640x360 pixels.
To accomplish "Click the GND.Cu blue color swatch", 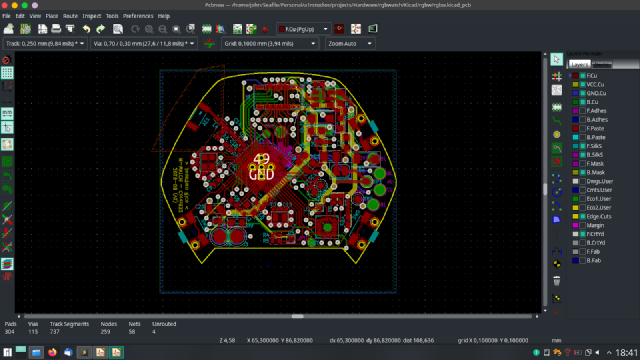I will [576, 93].
